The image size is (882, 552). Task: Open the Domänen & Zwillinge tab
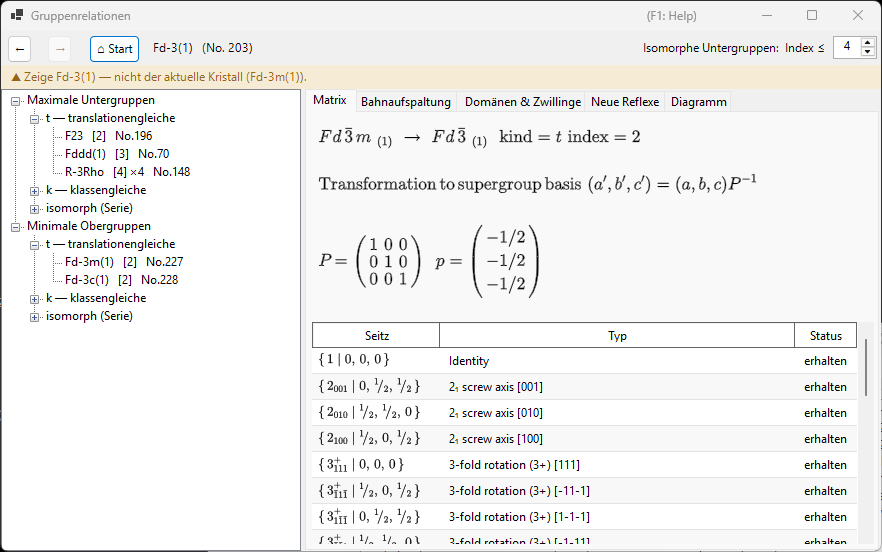point(523,102)
